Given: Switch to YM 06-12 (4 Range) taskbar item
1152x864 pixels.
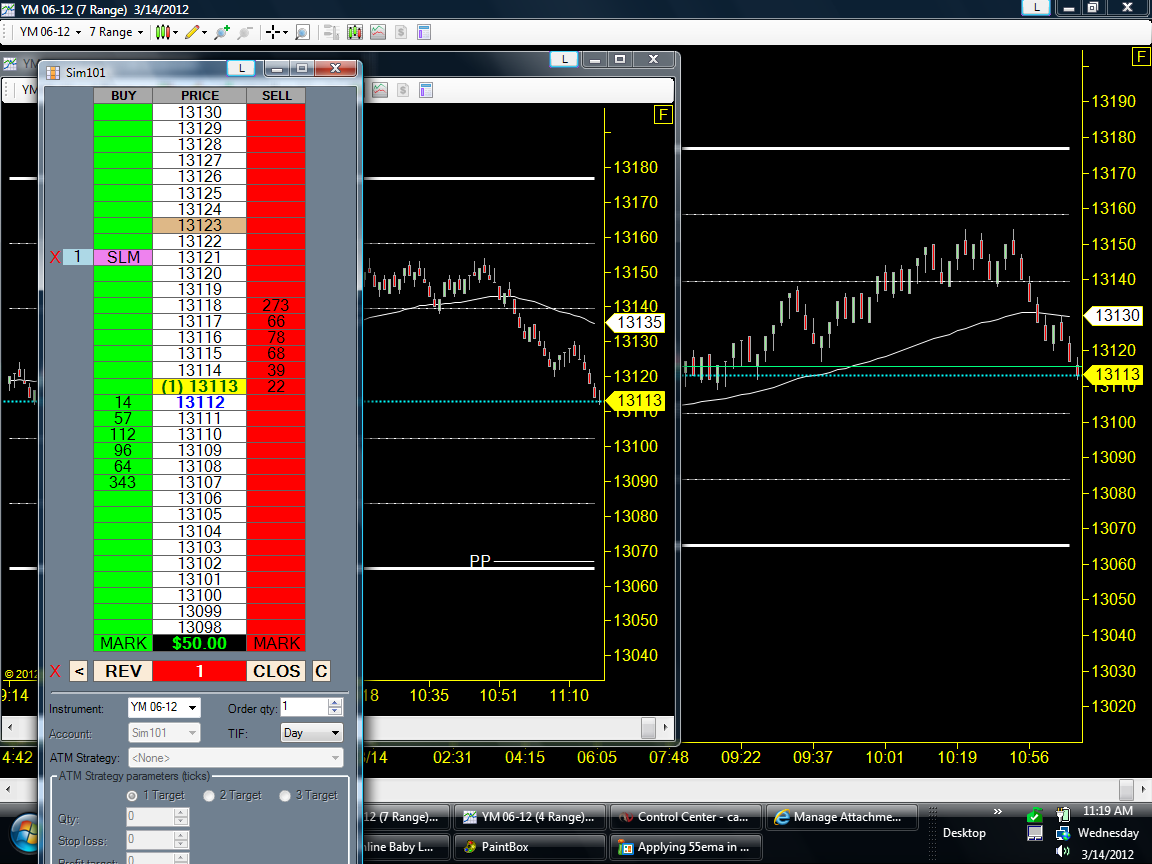Looking at the screenshot, I should click(x=530, y=817).
